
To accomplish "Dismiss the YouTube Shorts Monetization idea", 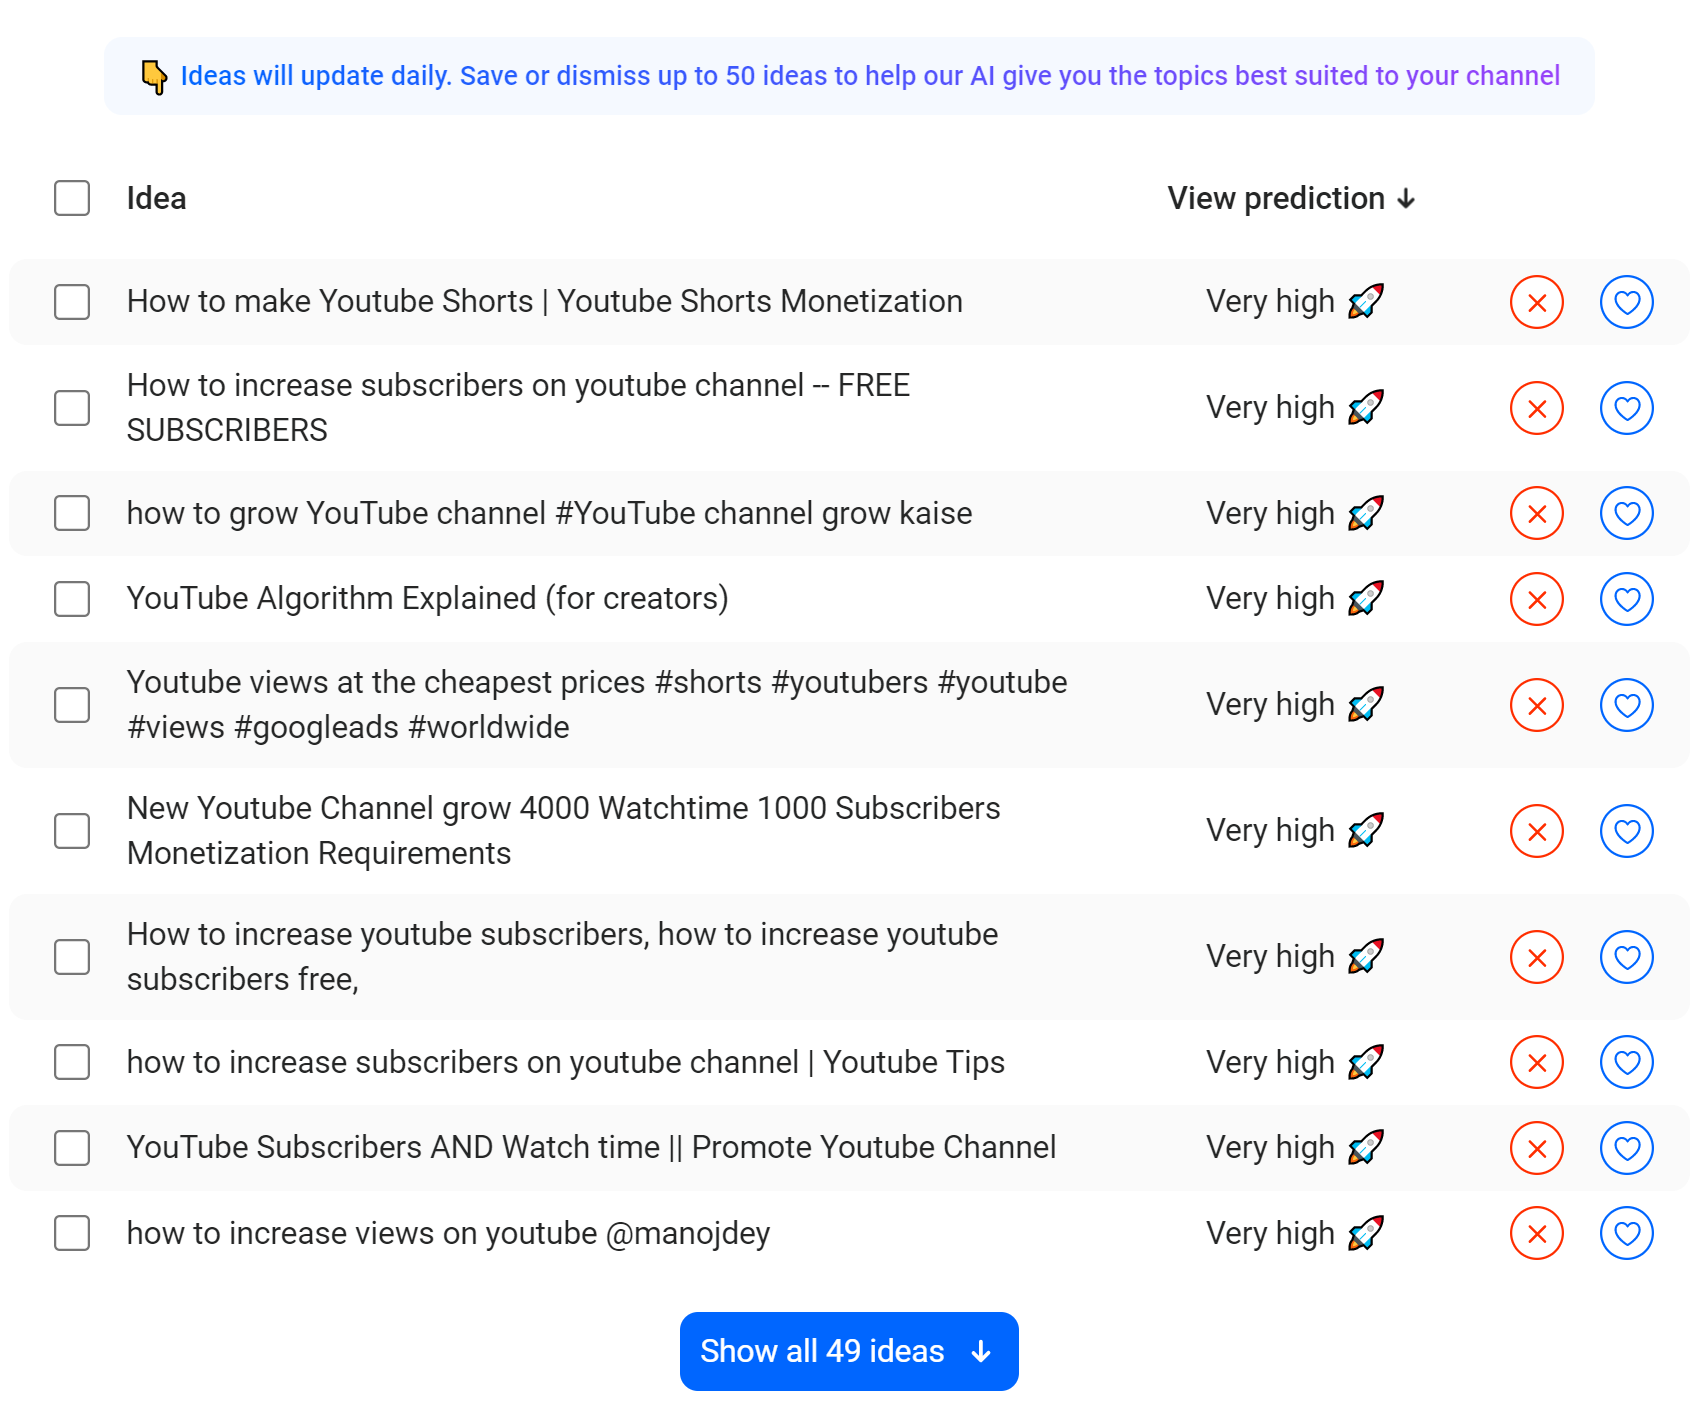I will (1536, 302).
